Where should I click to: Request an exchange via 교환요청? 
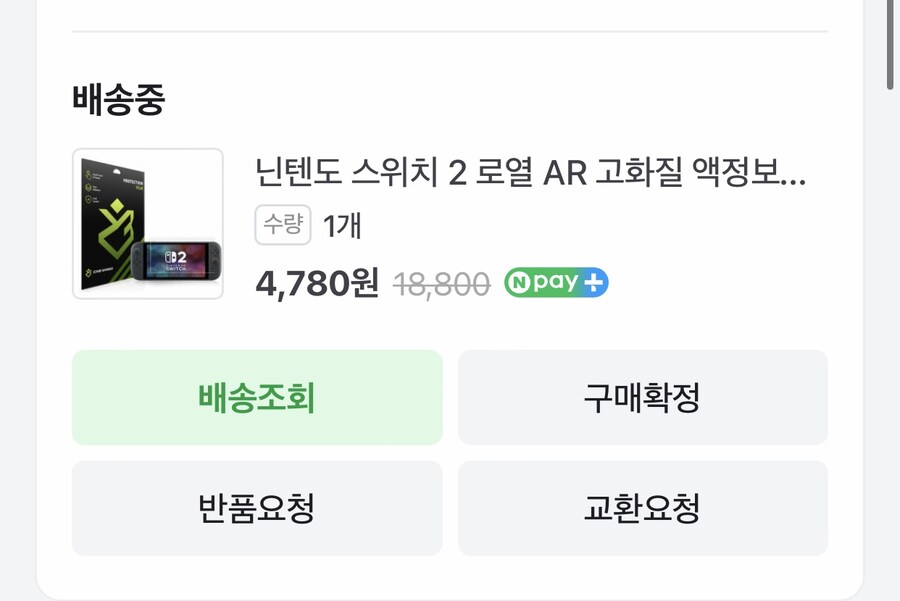pos(644,508)
